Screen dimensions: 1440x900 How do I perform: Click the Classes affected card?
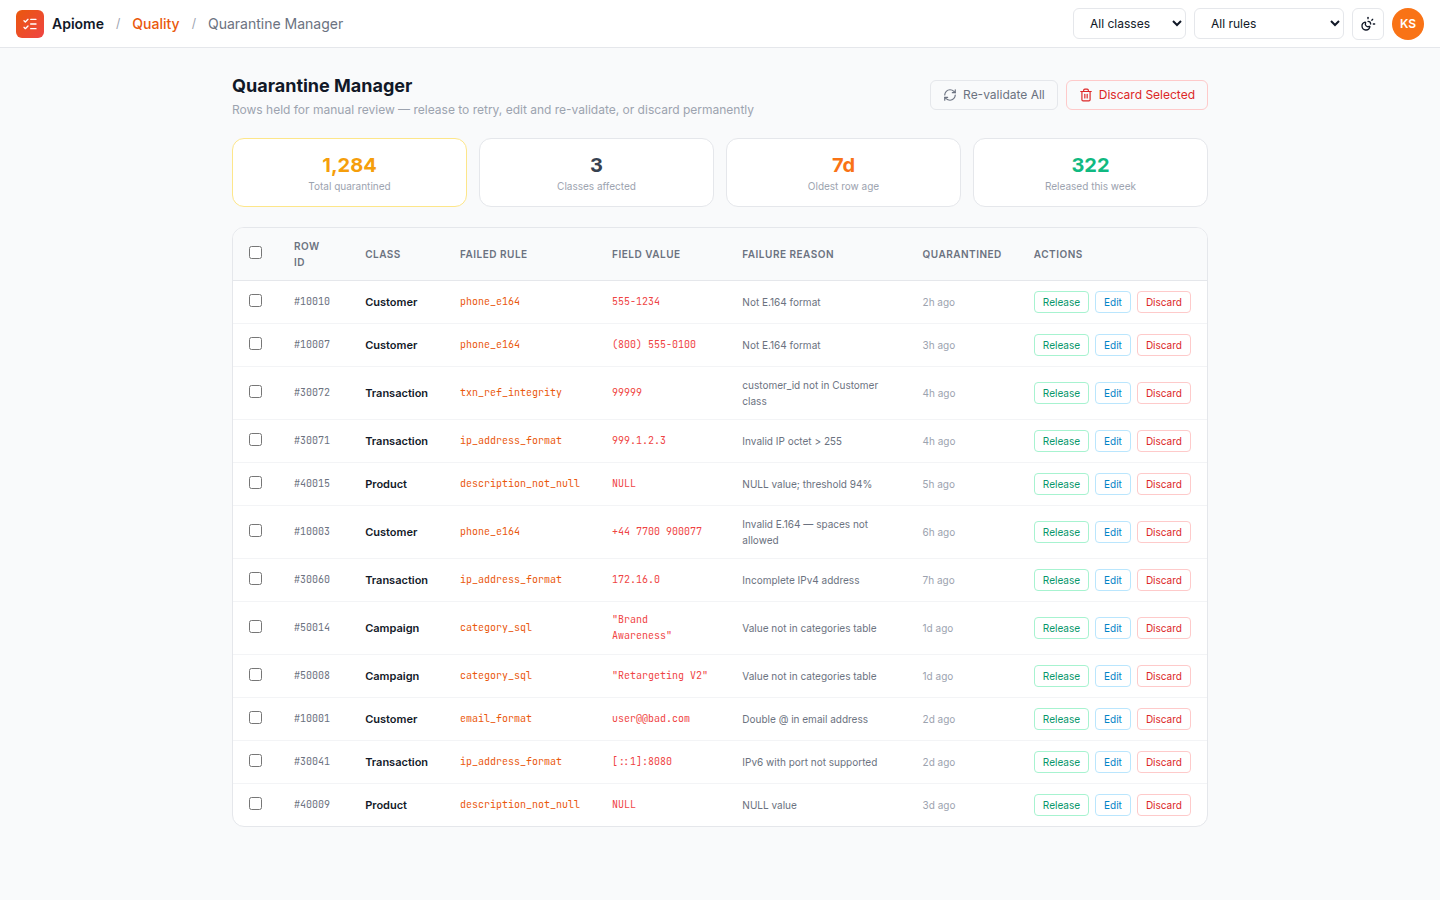[596, 173]
